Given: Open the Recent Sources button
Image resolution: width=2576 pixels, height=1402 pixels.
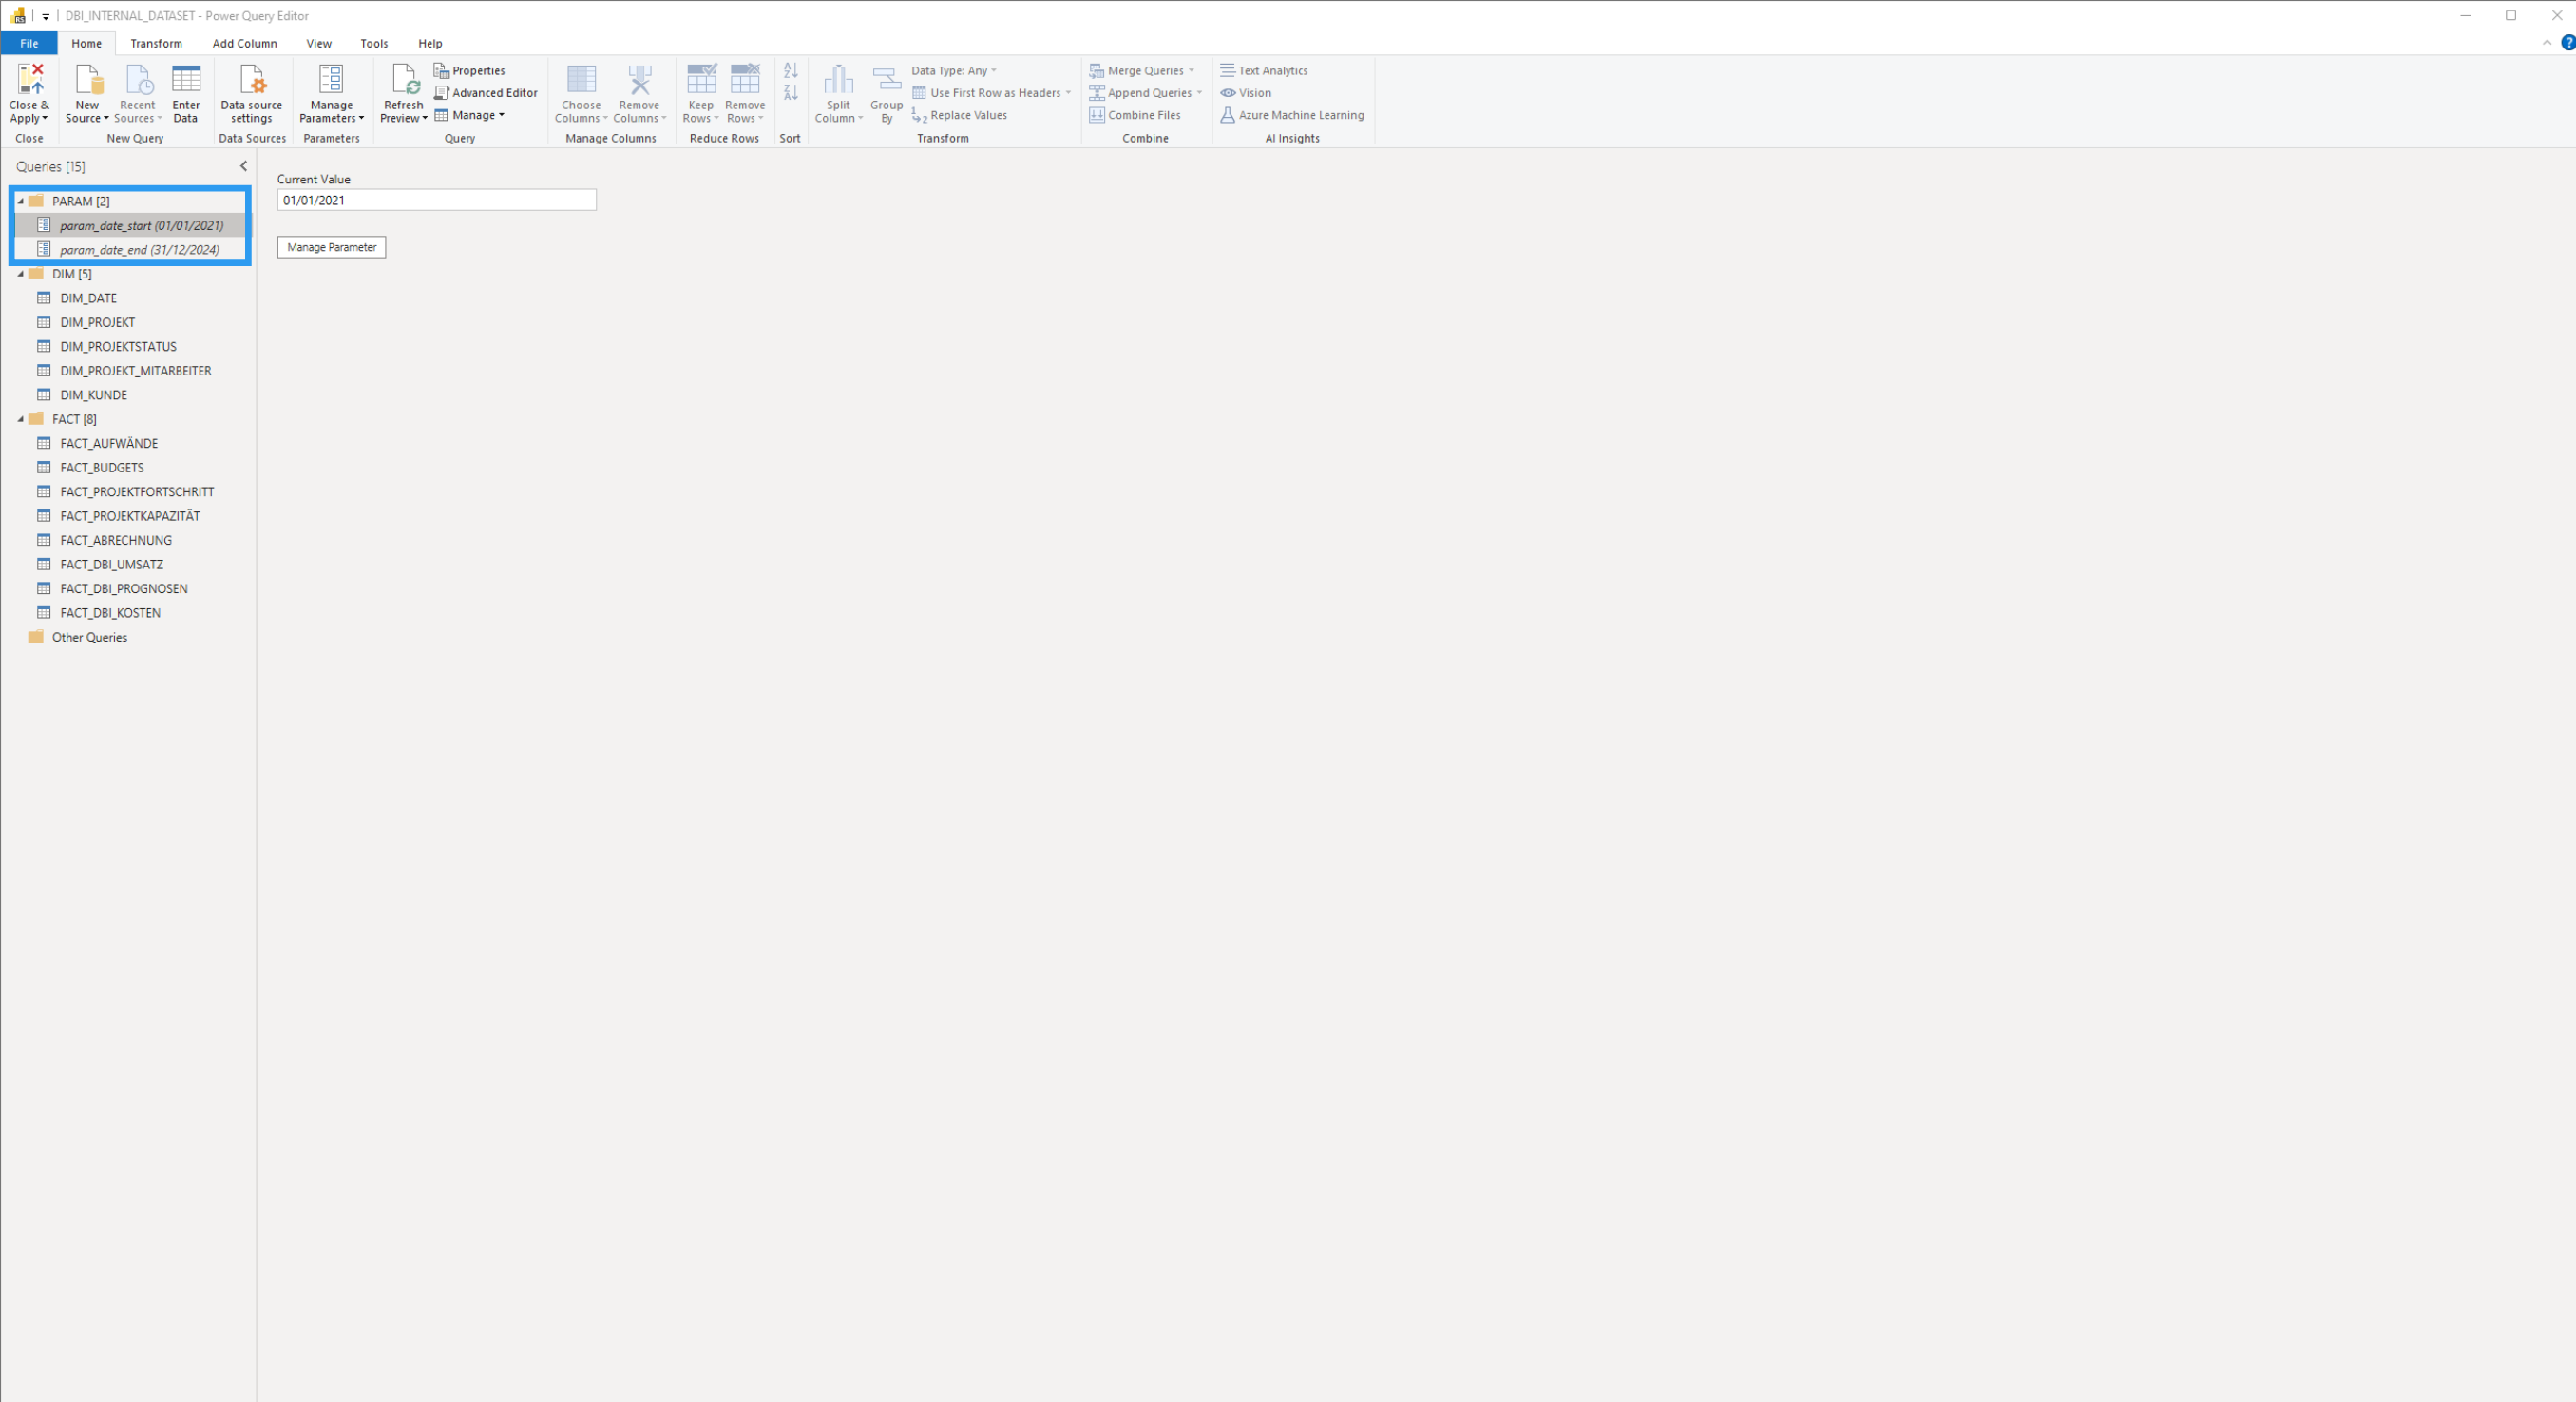Looking at the screenshot, I should [138, 94].
